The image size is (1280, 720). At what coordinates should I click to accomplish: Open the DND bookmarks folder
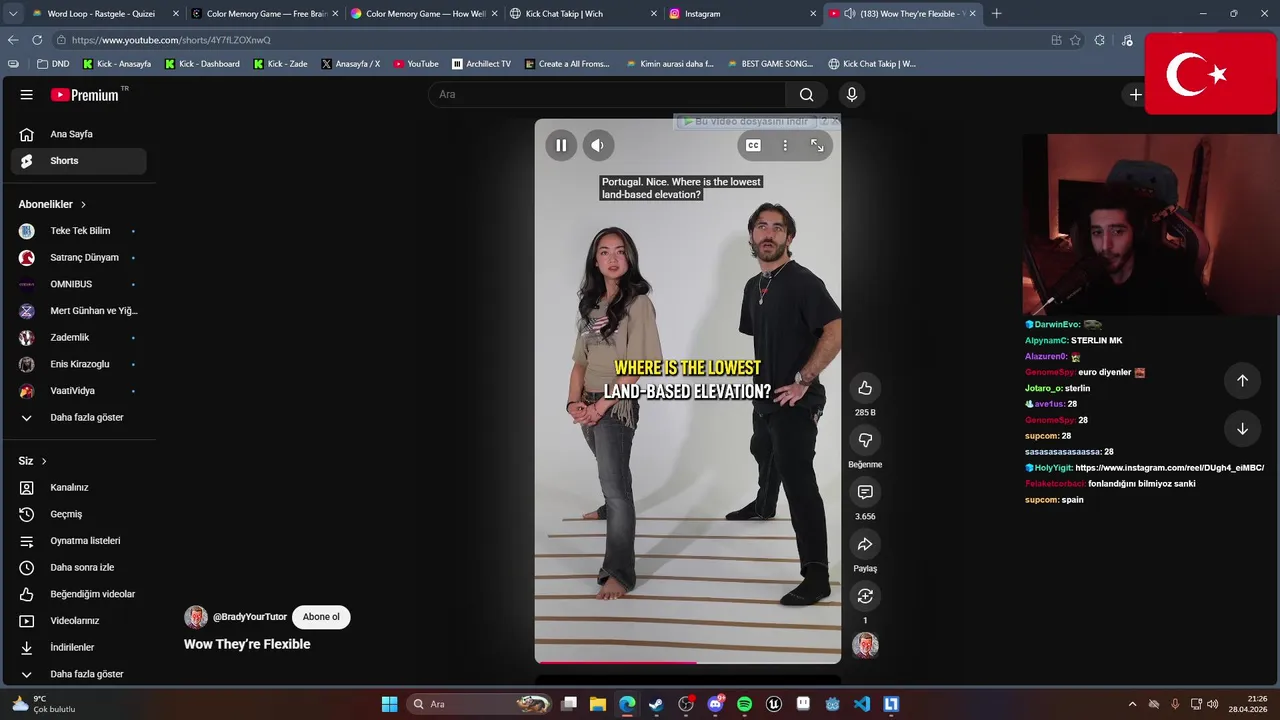pos(53,64)
